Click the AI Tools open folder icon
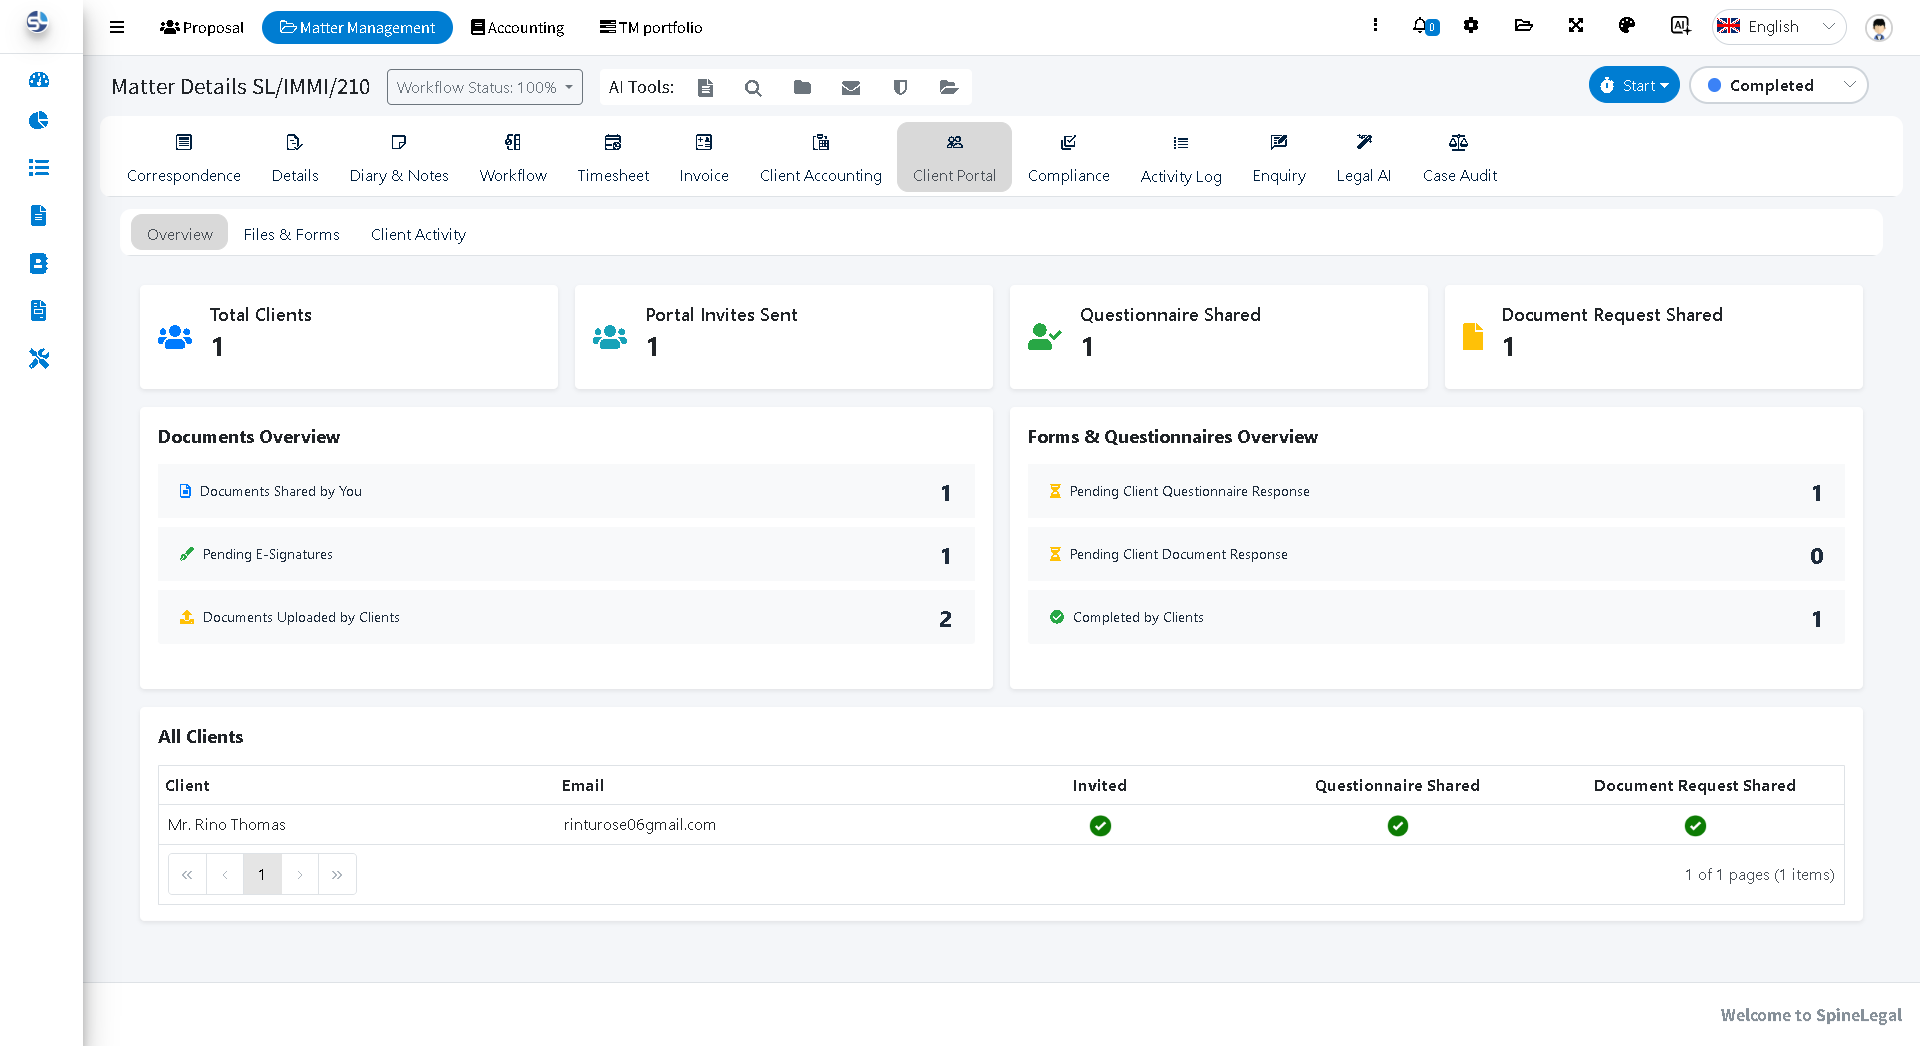This screenshot has height=1048, width=1920. coord(949,88)
